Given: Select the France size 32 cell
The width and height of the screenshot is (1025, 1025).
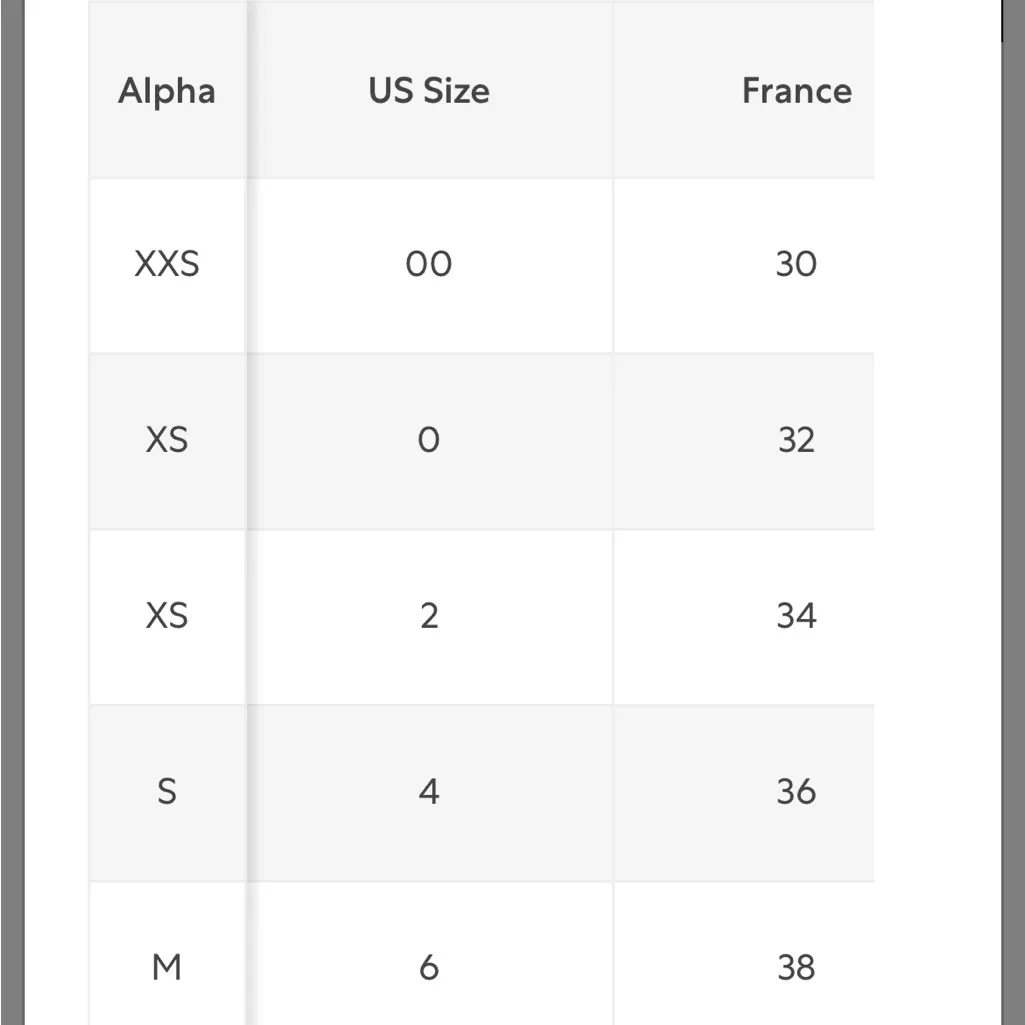Looking at the screenshot, I should 796,440.
